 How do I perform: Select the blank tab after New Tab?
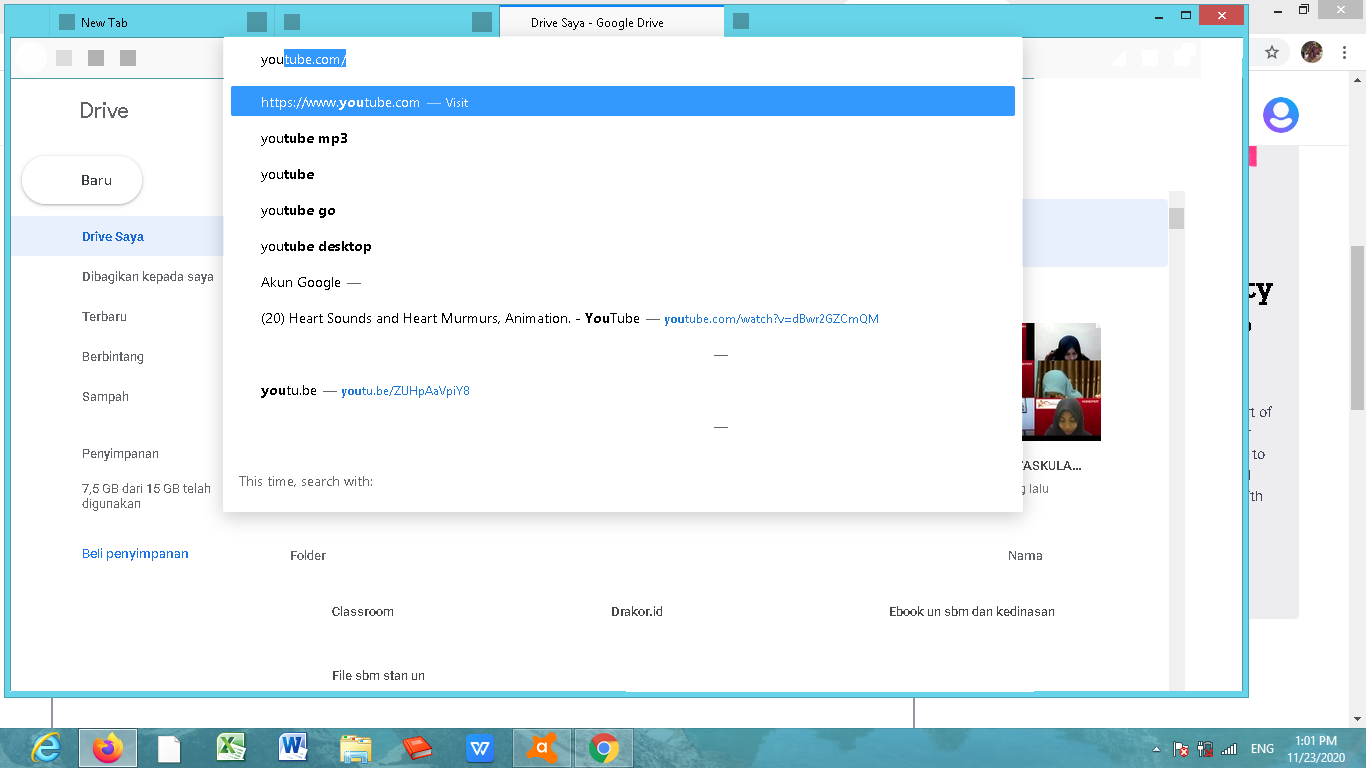click(385, 22)
